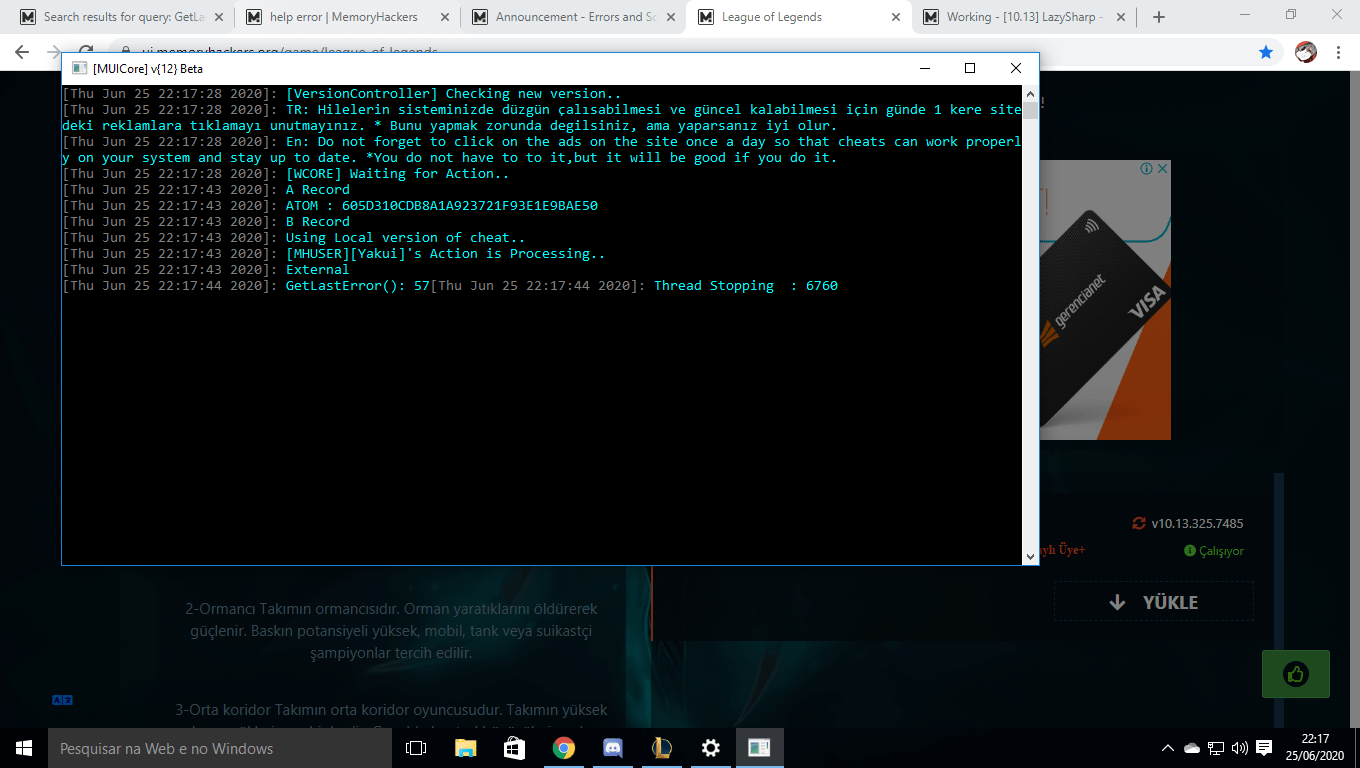1360x768 pixels.
Task: Click the Thread Stopping : 6760 text
Action: pos(746,286)
